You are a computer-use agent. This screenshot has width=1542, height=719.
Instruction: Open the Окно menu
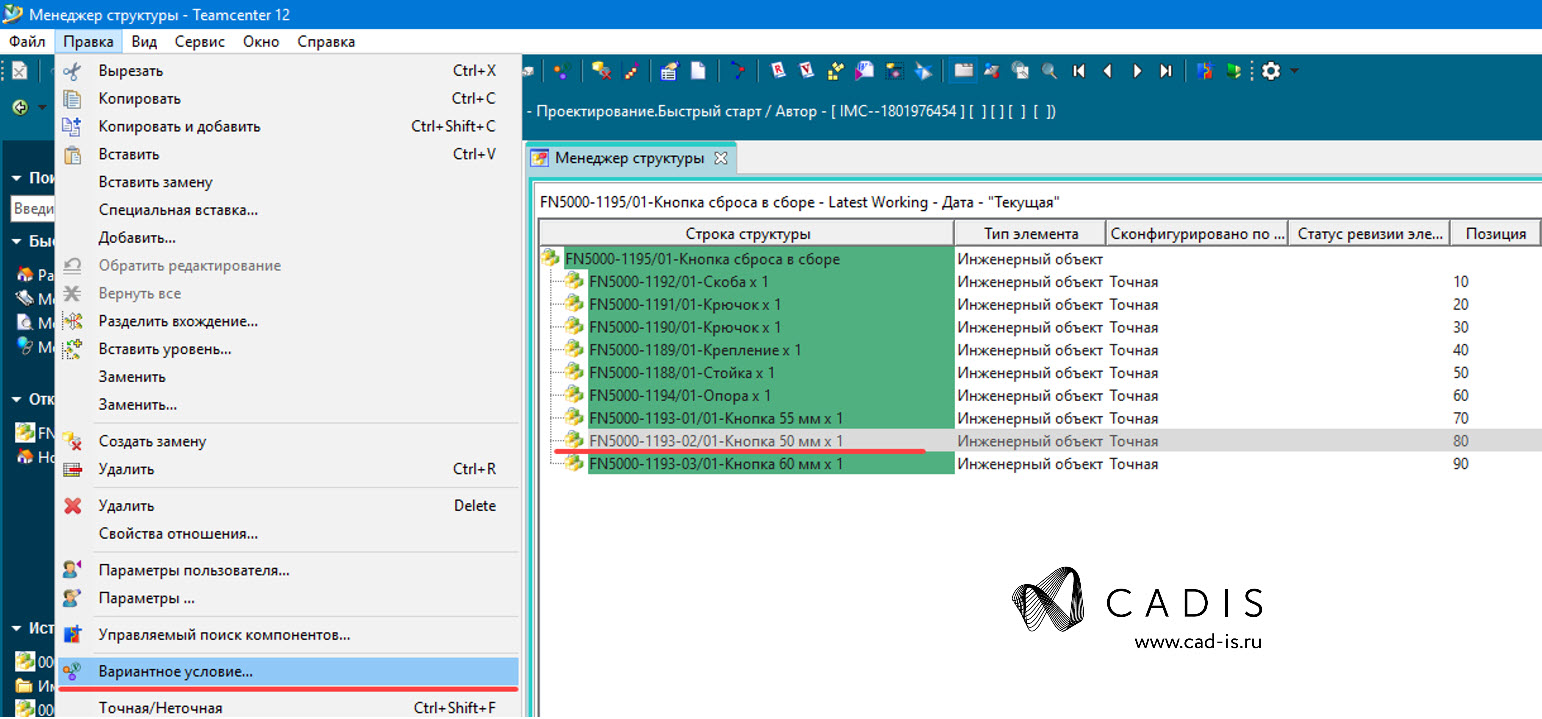click(261, 42)
